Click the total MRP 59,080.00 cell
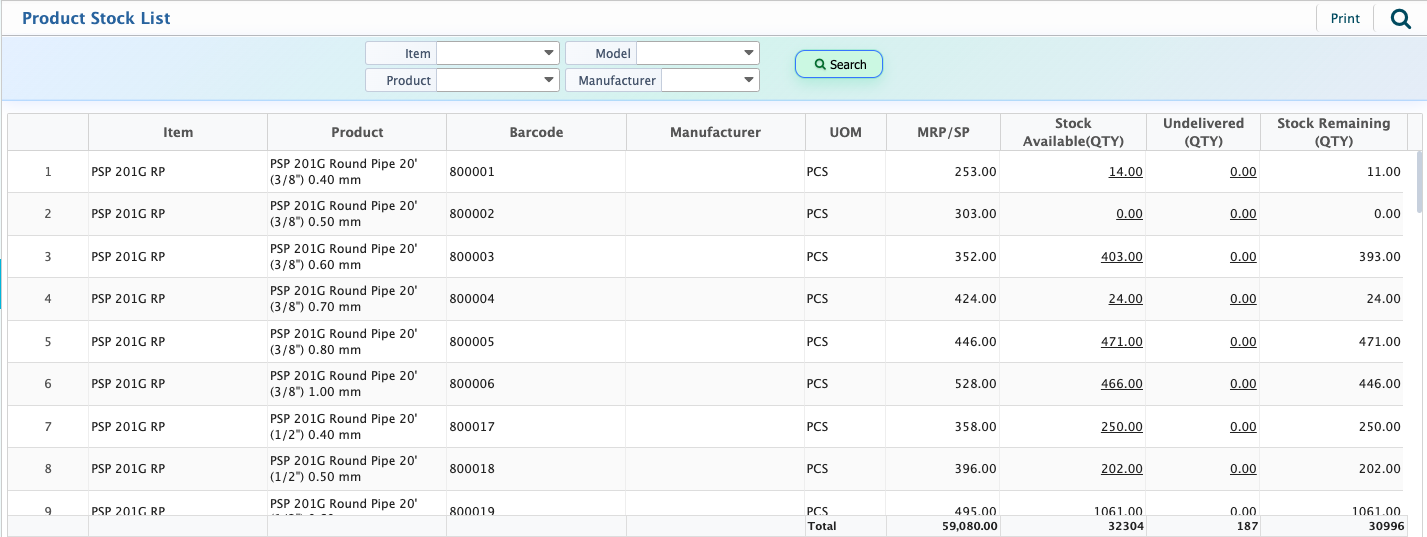The image size is (1427, 537). tap(943, 526)
